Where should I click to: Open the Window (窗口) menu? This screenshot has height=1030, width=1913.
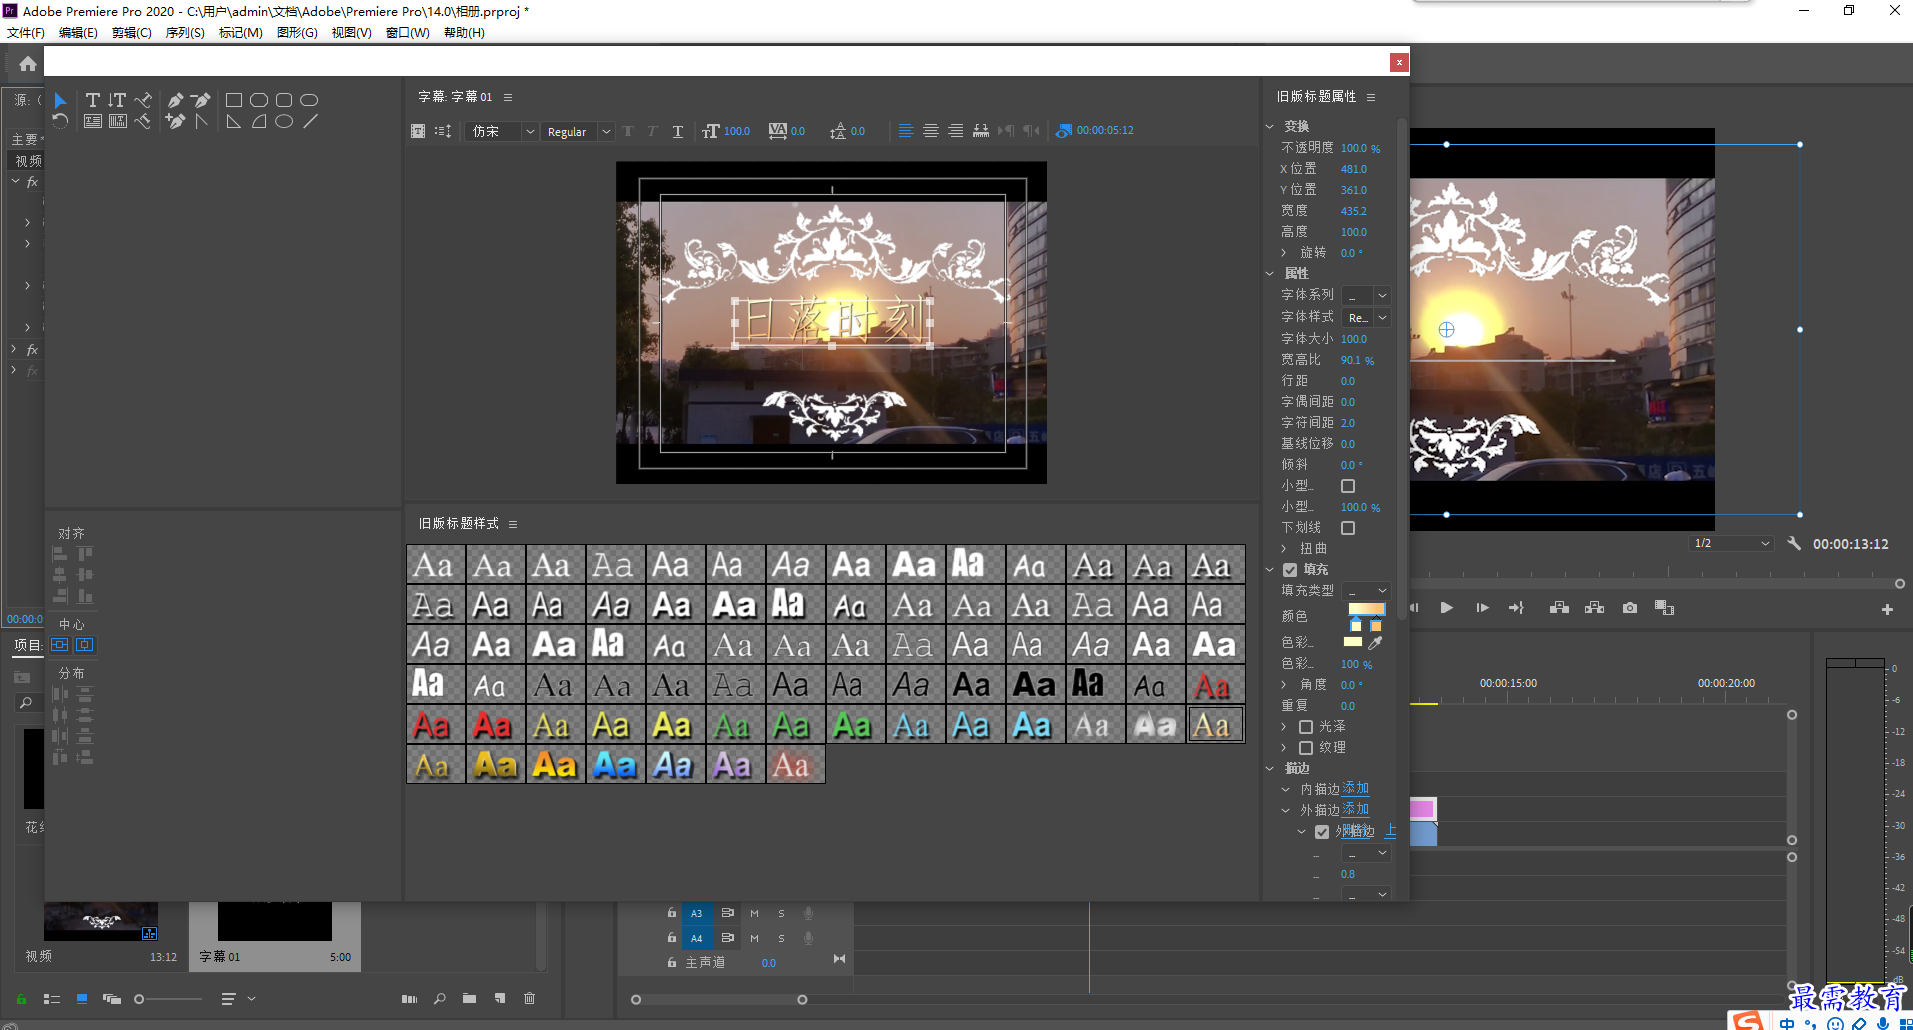point(408,33)
